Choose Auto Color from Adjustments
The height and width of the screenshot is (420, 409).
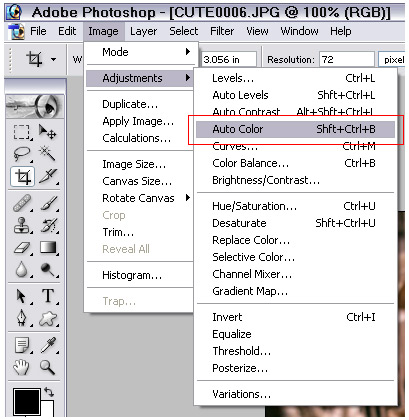(295, 129)
